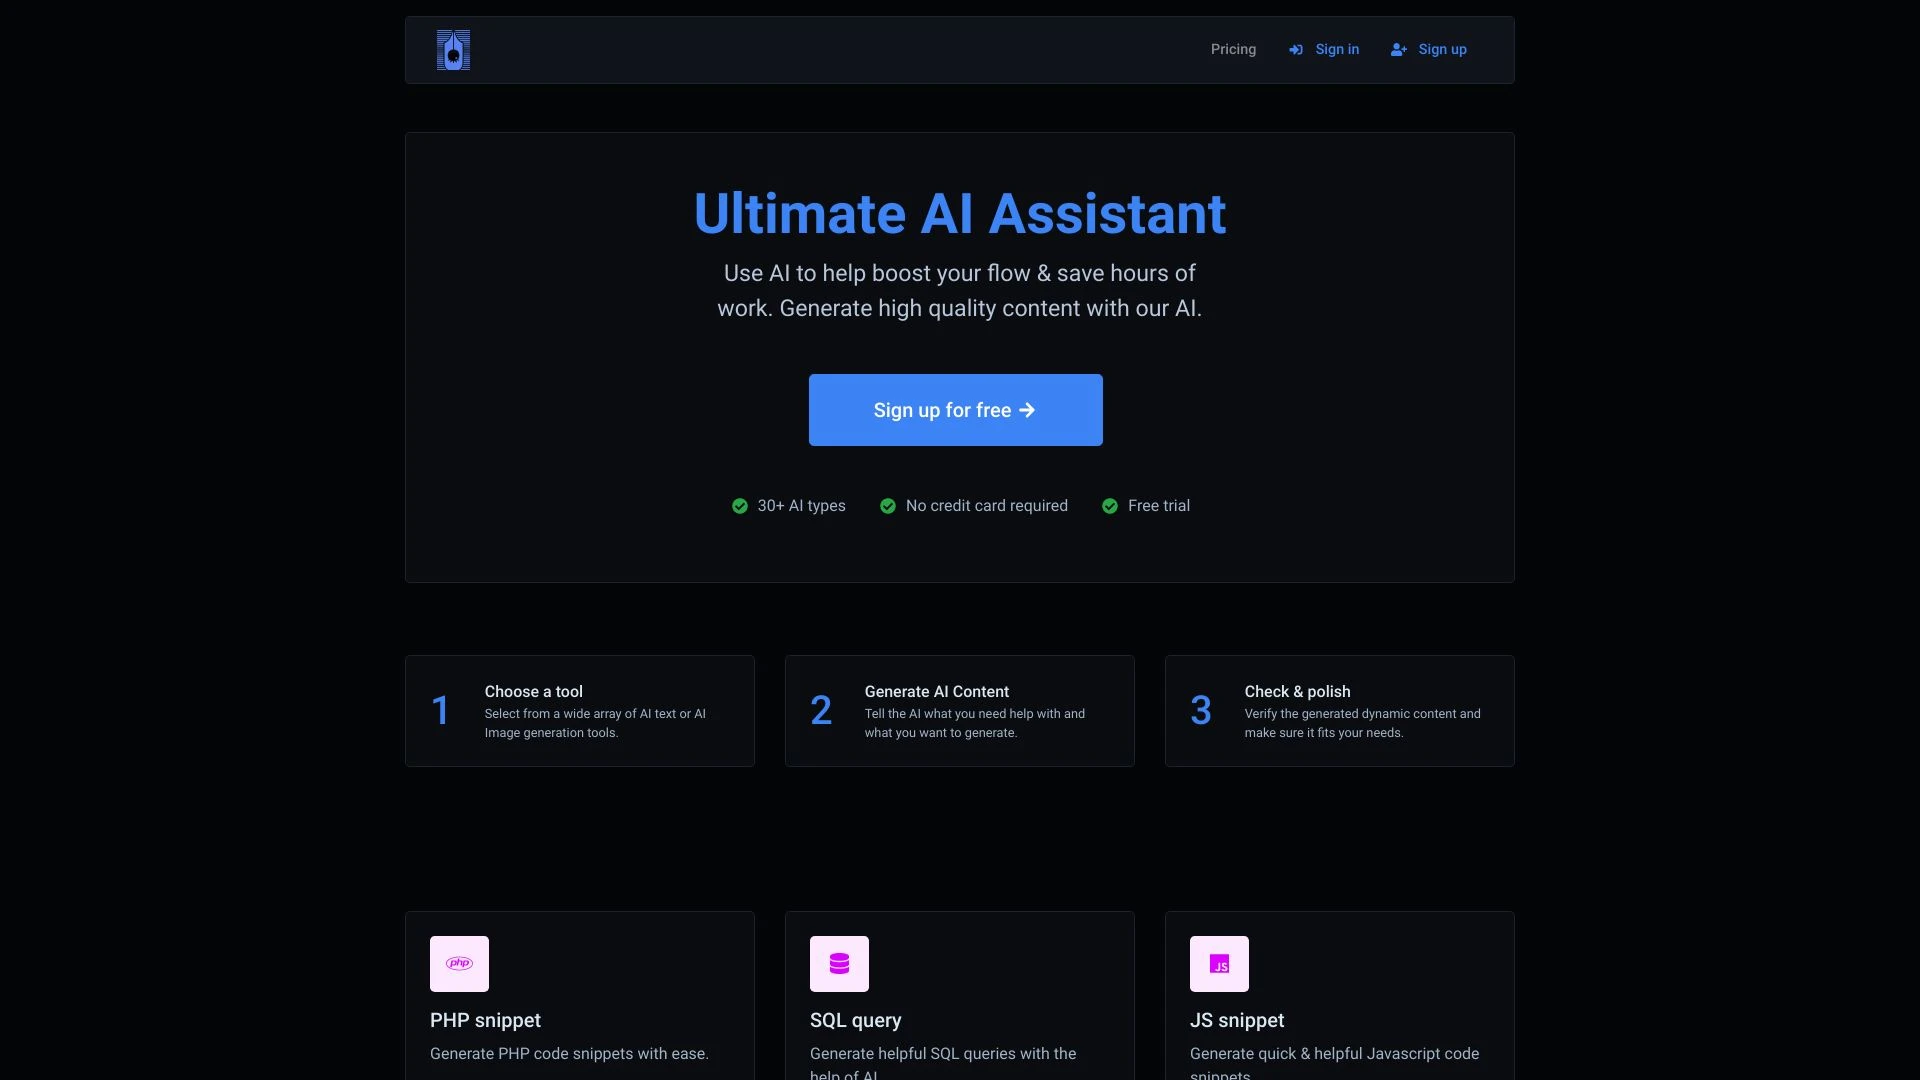This screenshot has width=1920, height=1080.
Task: Click the checkmark next to Free trial
Action: 1110,506
